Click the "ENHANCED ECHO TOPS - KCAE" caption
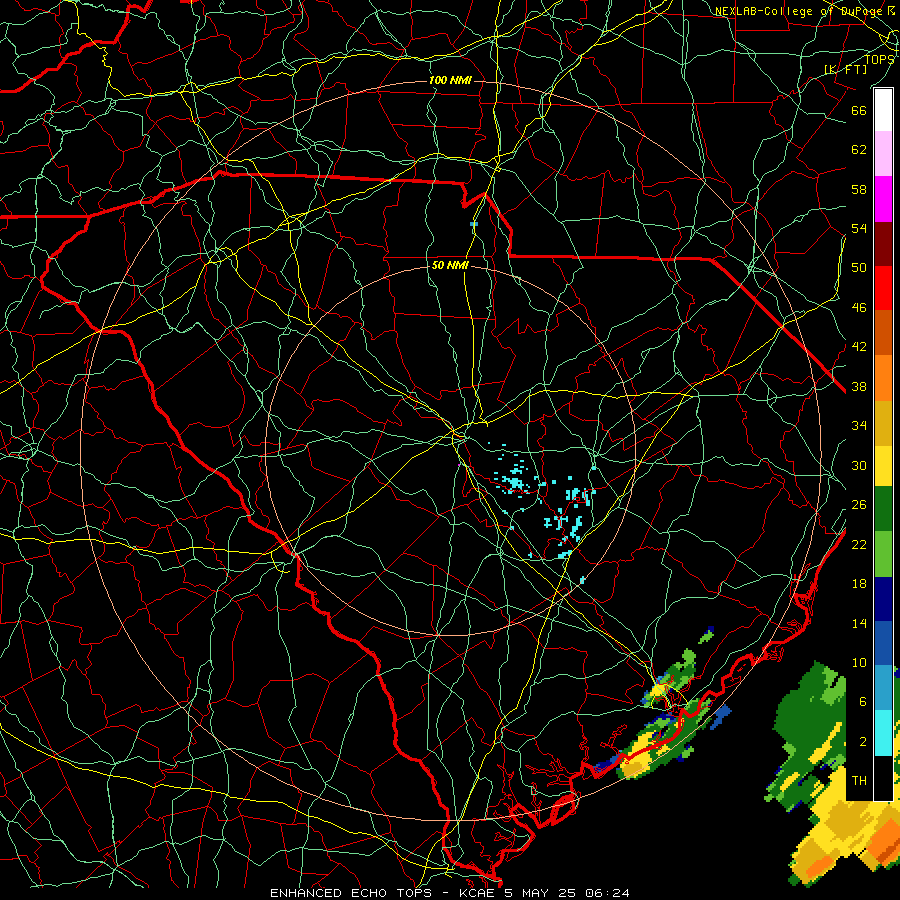The width and height of the screenshot is (900, 900). [x=381, y=893]
